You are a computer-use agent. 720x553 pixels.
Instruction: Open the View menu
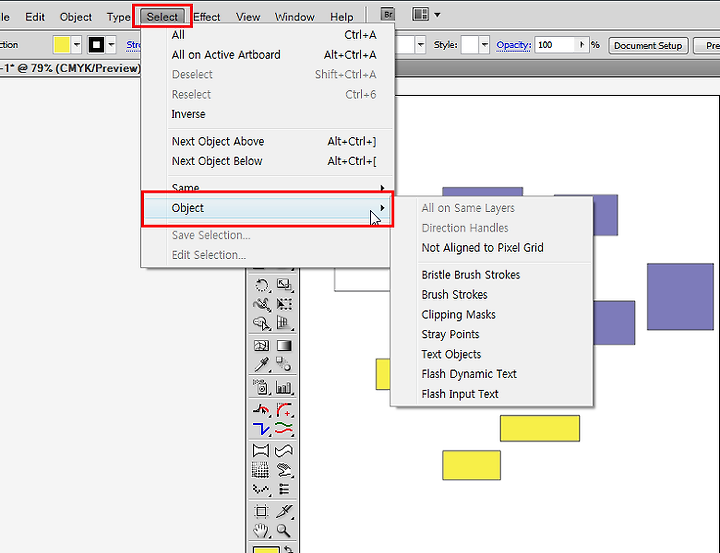point(248,17)
